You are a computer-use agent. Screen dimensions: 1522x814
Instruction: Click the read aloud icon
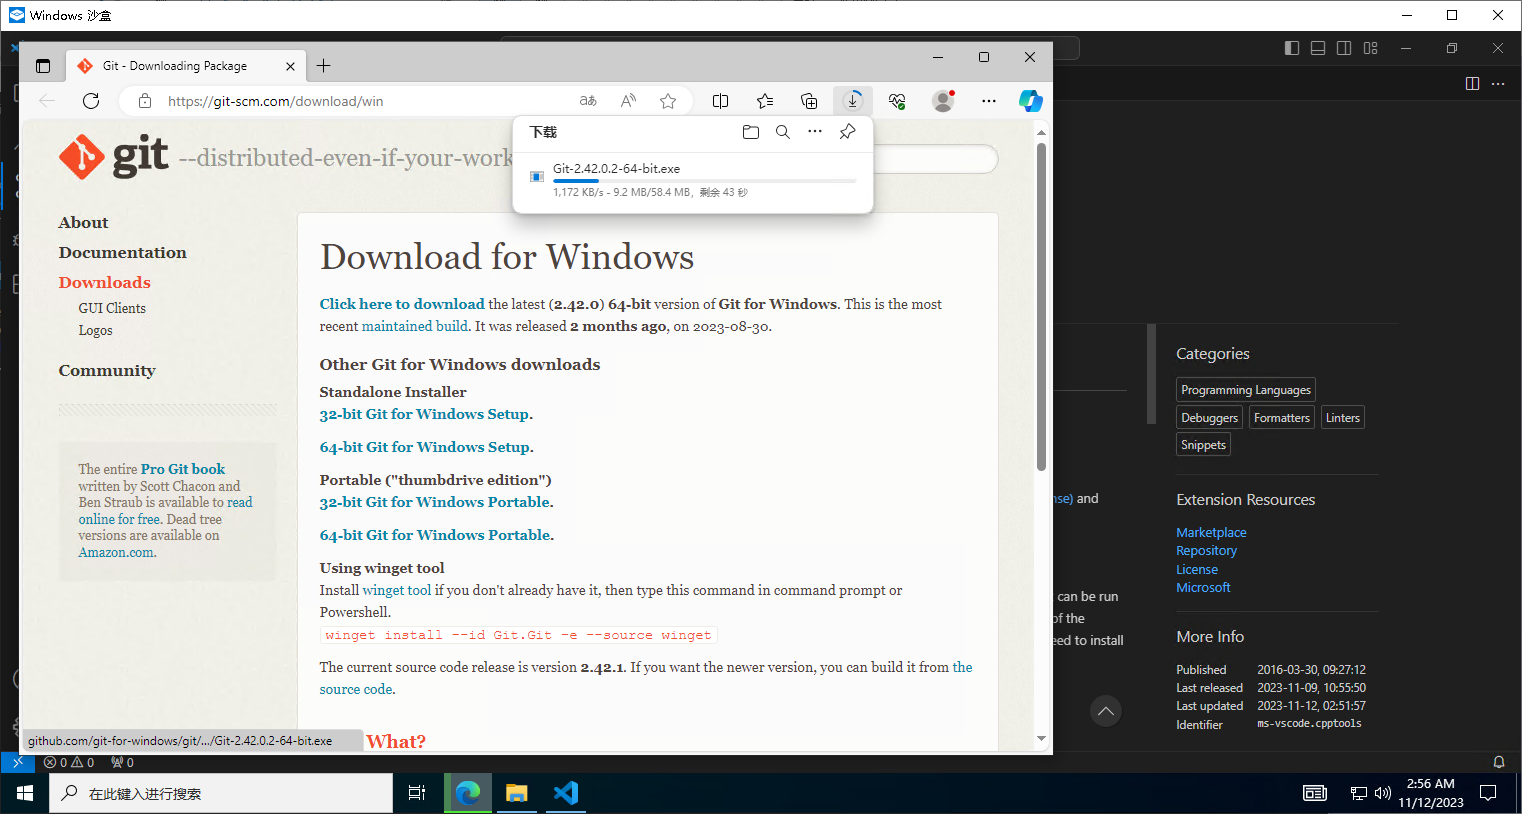click(x=628, y=101)
